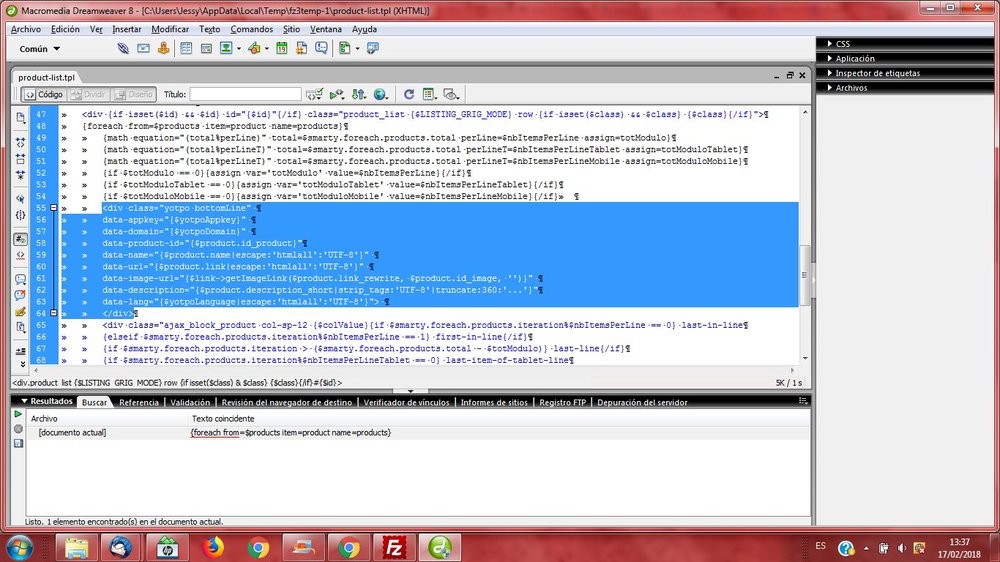Open the Registro FTP tab
Viewport: 1000px width, 562px height.
[x=562, y=403]
